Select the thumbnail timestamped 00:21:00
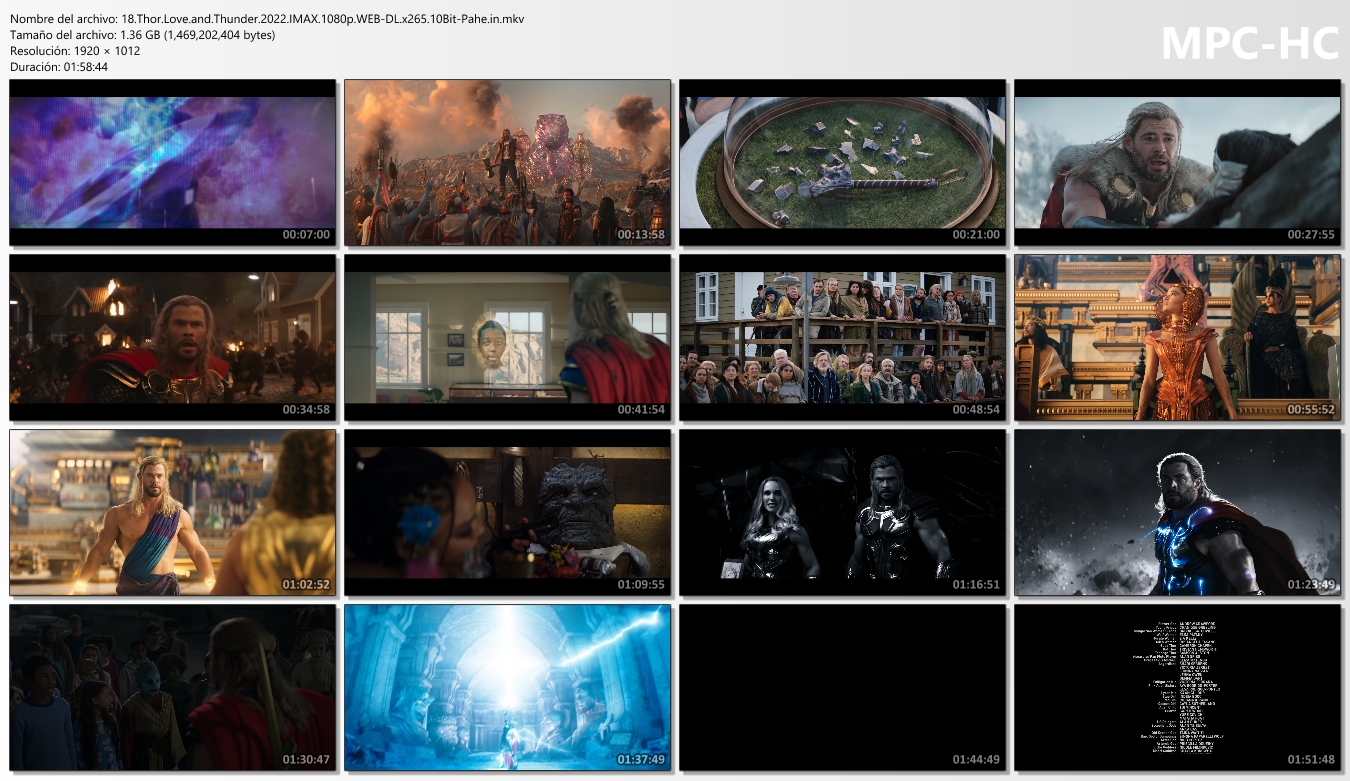This screenshot has width=1350, height=781. (842, 163)
